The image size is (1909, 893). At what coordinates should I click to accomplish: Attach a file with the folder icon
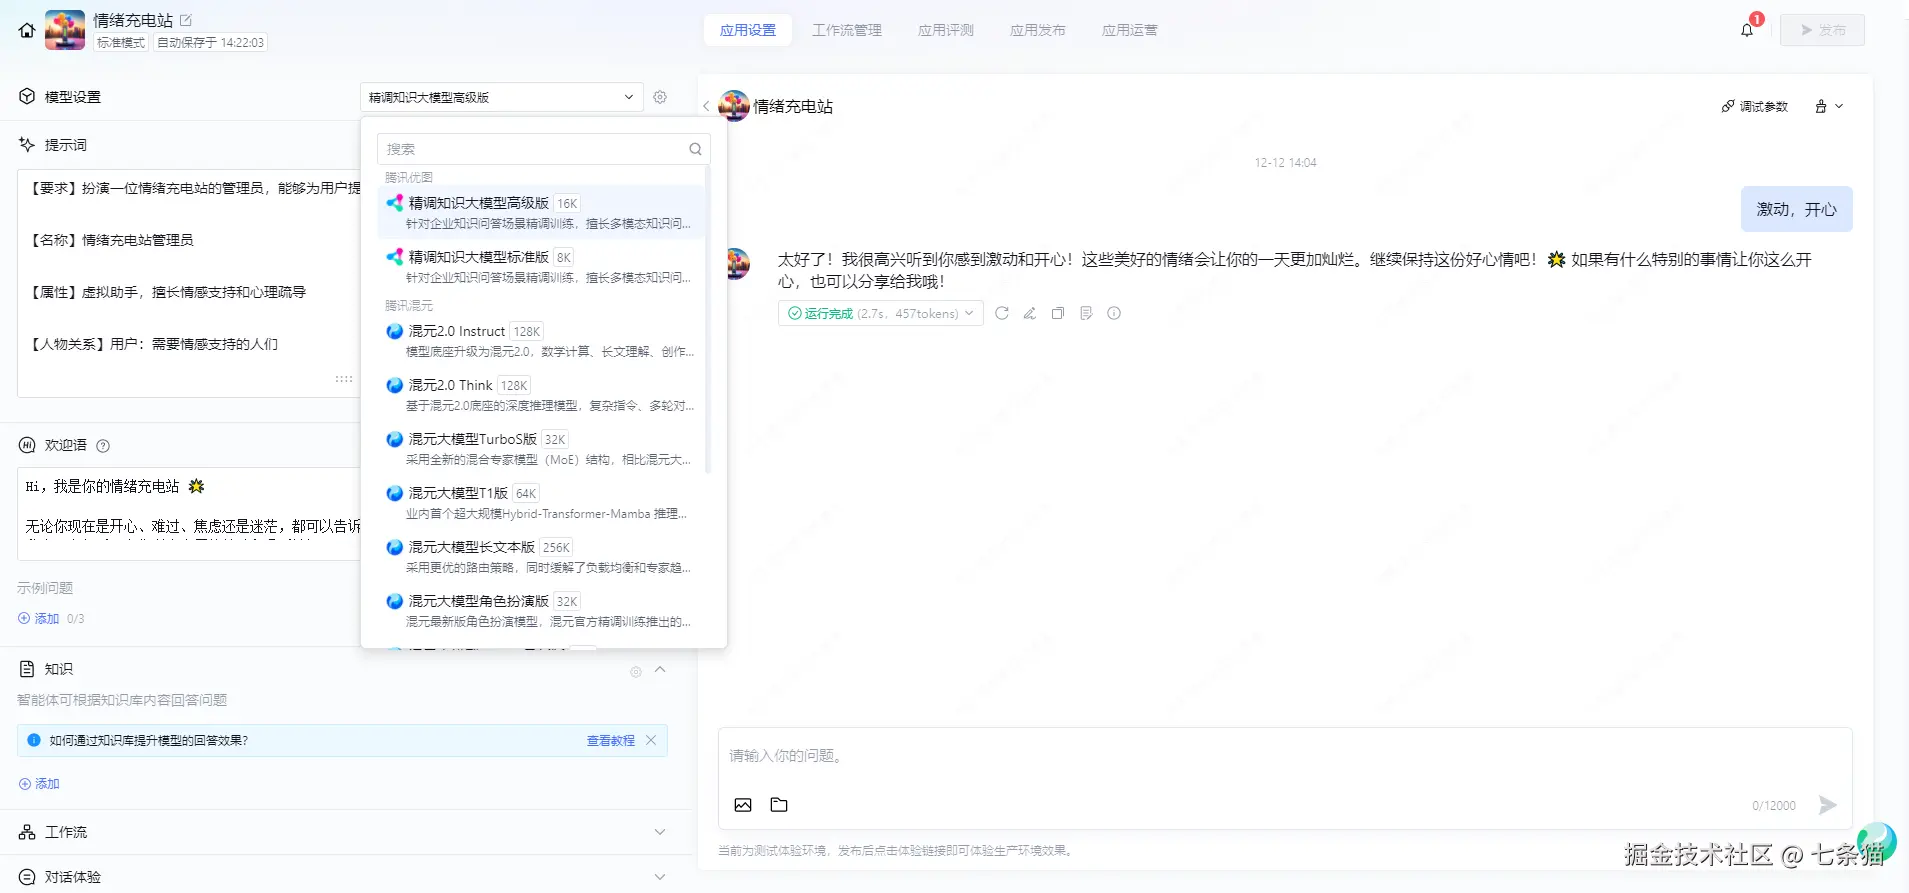click(779, 805)
